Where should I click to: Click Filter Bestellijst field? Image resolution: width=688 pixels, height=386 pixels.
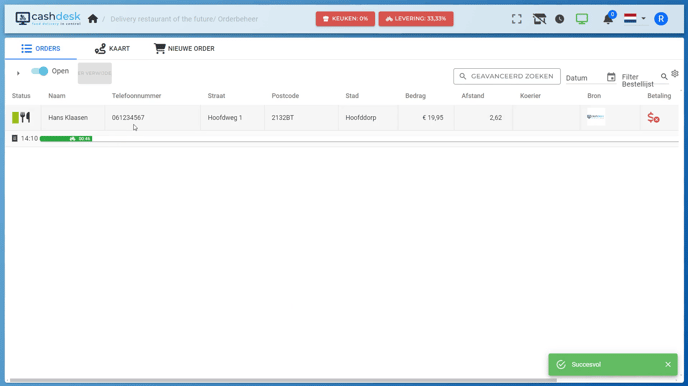pyautogui.click(x=640, y=80)
